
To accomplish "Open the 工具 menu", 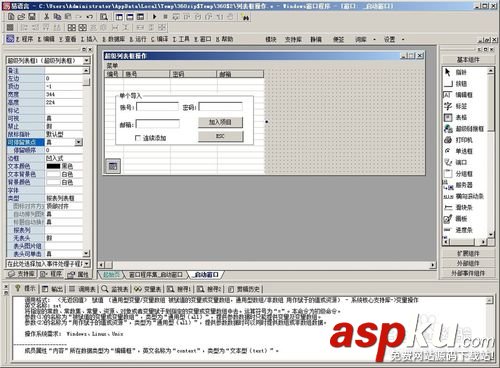I will [181, 39].
